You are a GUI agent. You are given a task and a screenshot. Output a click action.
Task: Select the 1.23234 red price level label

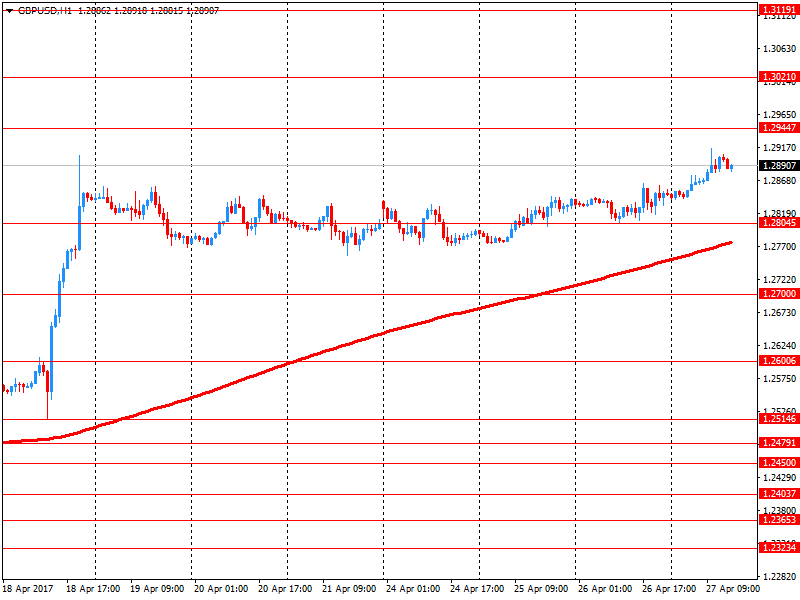point(779,548)
